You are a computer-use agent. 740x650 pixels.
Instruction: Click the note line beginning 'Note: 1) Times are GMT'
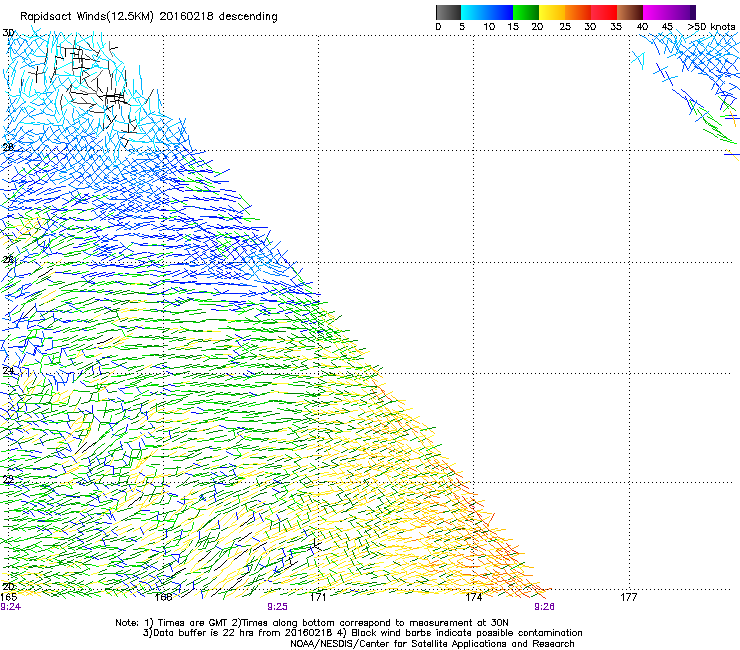pyautogui.click(x=312, y=623)
